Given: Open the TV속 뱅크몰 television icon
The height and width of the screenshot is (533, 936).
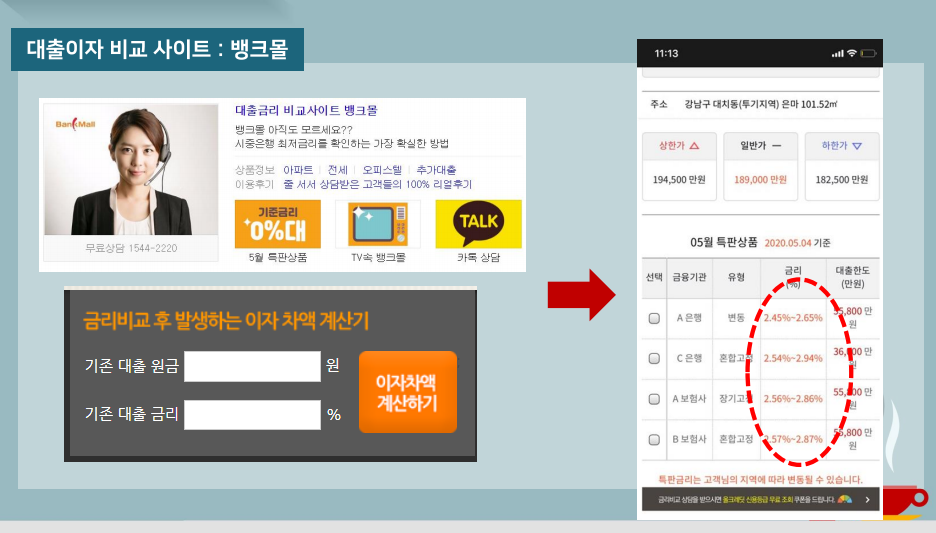Looking at the screenshot, I should coord(378,224).
